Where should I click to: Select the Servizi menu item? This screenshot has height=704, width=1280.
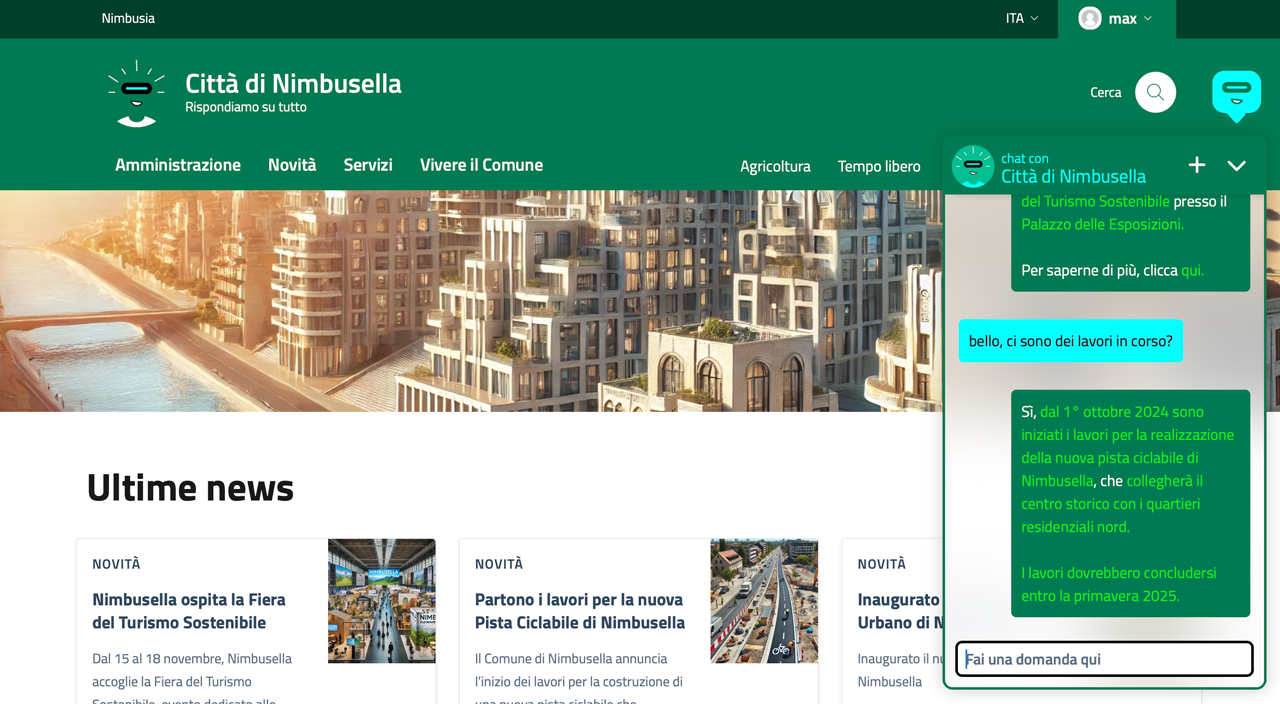[x=367, y=165]
